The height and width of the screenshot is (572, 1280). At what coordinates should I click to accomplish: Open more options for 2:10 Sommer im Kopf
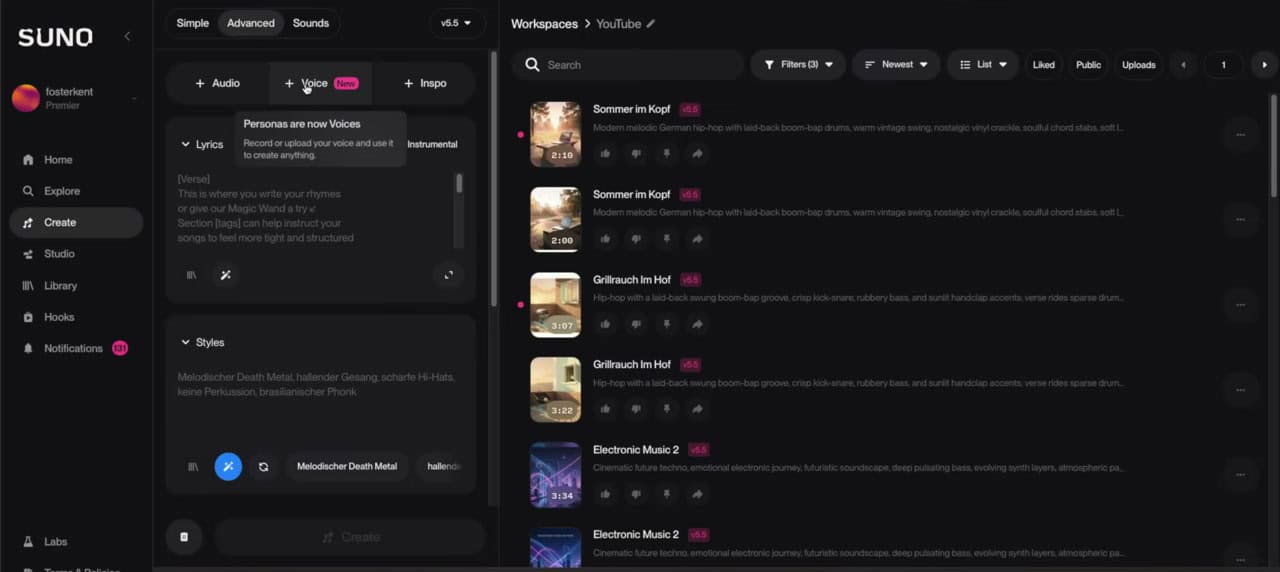(1240, 135)
